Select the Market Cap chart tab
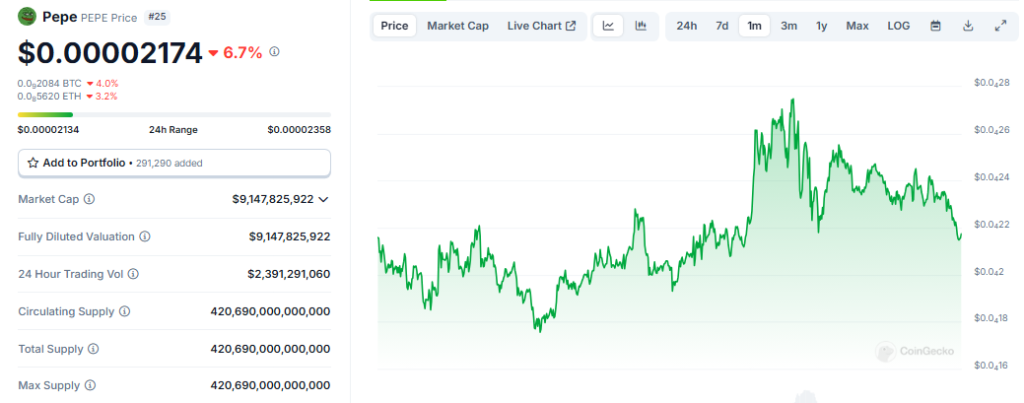The width and height of the screenshot is (1024, 403). tap(458, 26)
